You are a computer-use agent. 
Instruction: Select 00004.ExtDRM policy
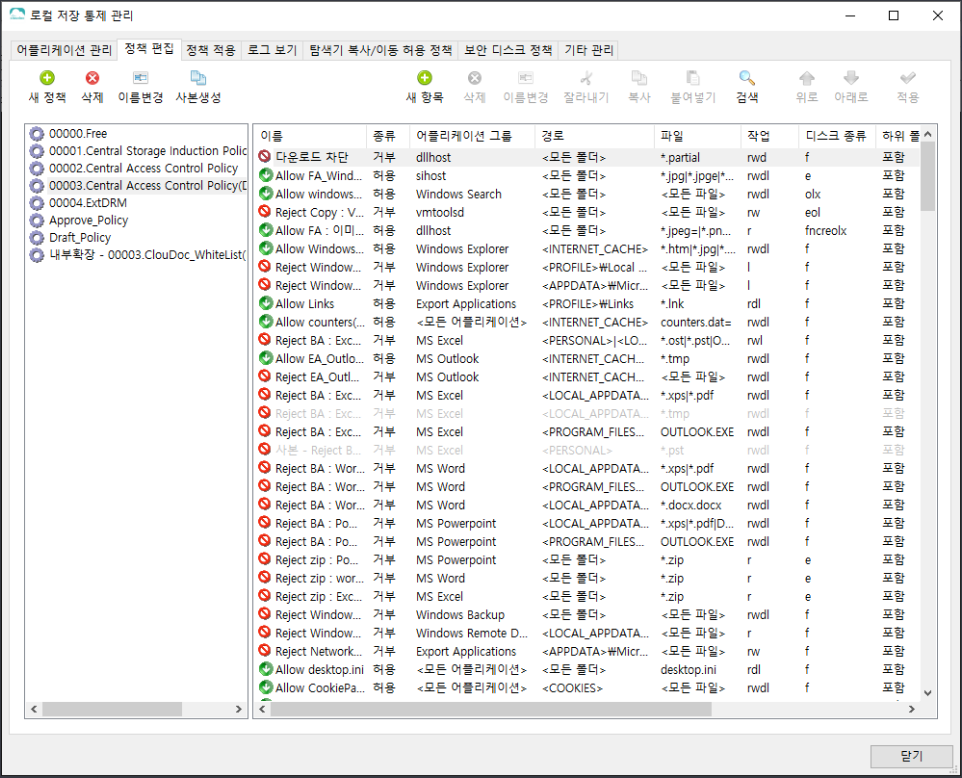click(88, 203)
